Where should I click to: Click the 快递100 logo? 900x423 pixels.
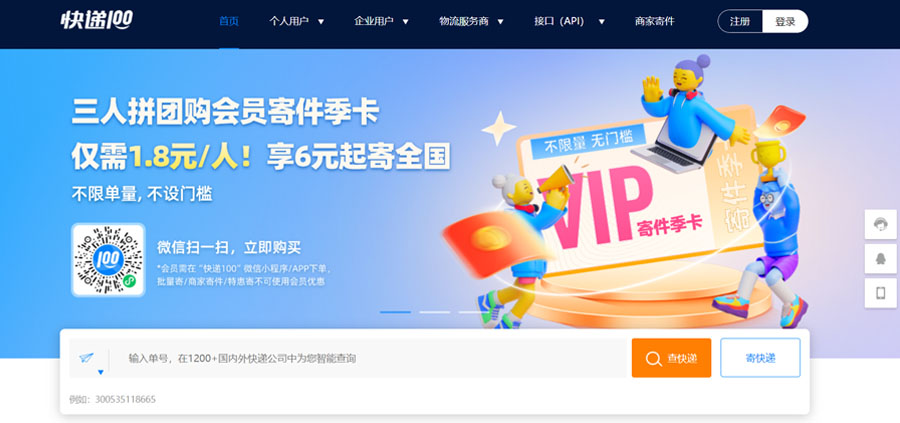(x=96, y=21)
